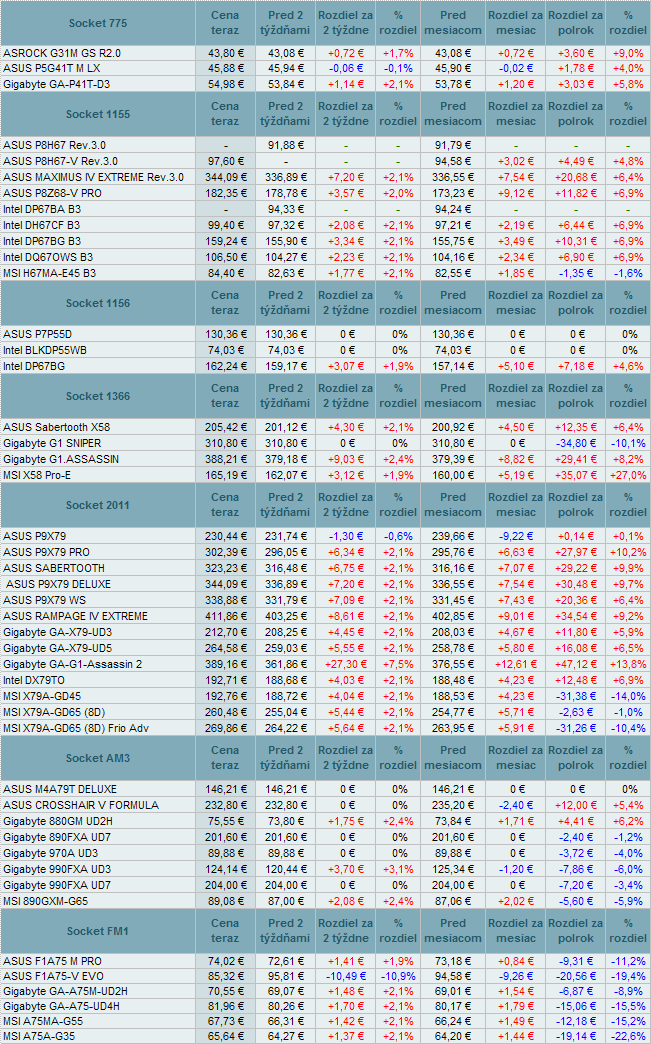
Task: Select the "Socket 2011" section header
Action: [98, 505]
